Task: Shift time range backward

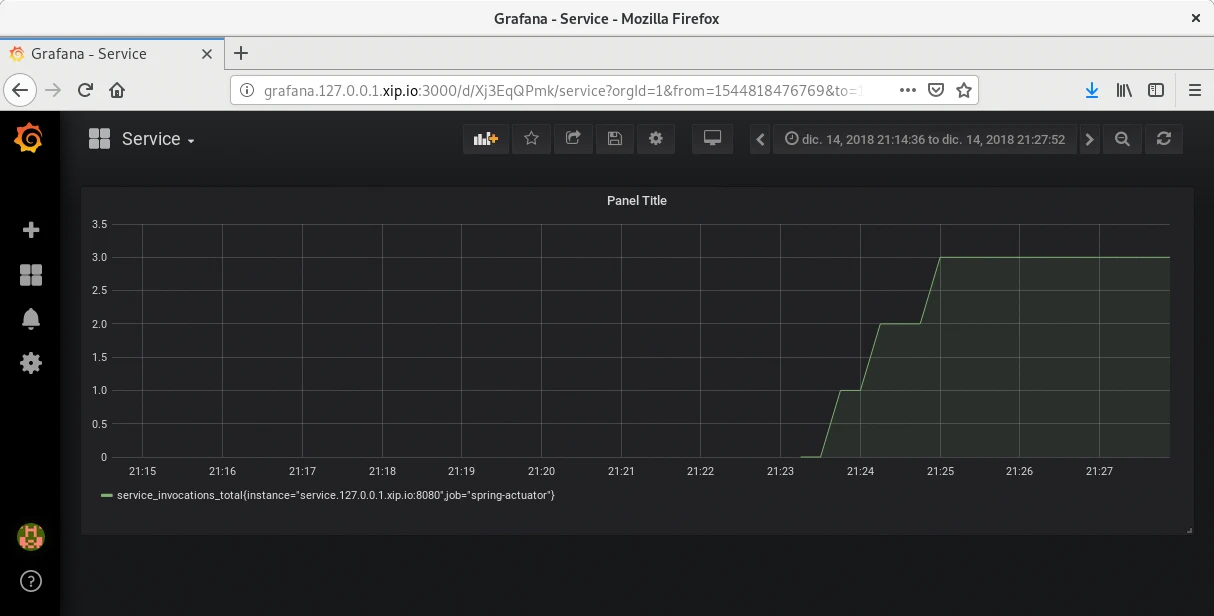Action: tap(761, 140)
